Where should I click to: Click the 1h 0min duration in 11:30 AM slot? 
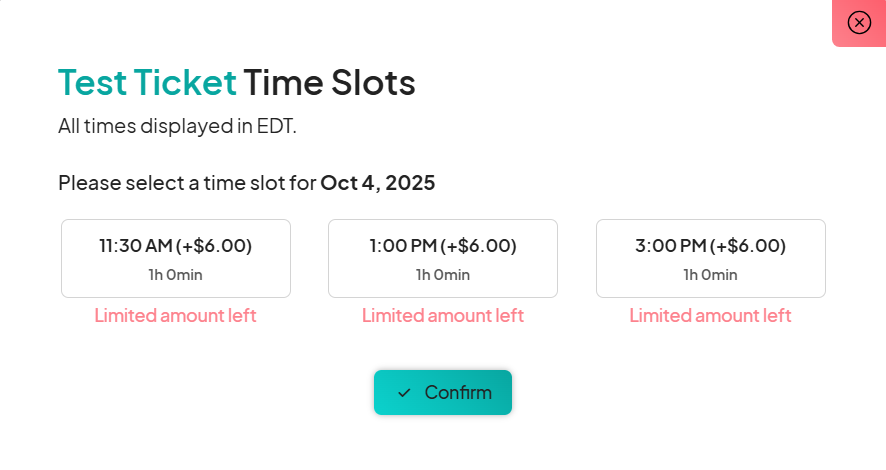pos(176,275)
